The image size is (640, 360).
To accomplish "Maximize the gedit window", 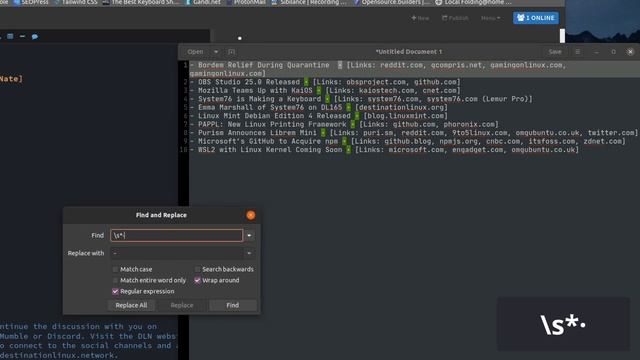I will (613, 52).
